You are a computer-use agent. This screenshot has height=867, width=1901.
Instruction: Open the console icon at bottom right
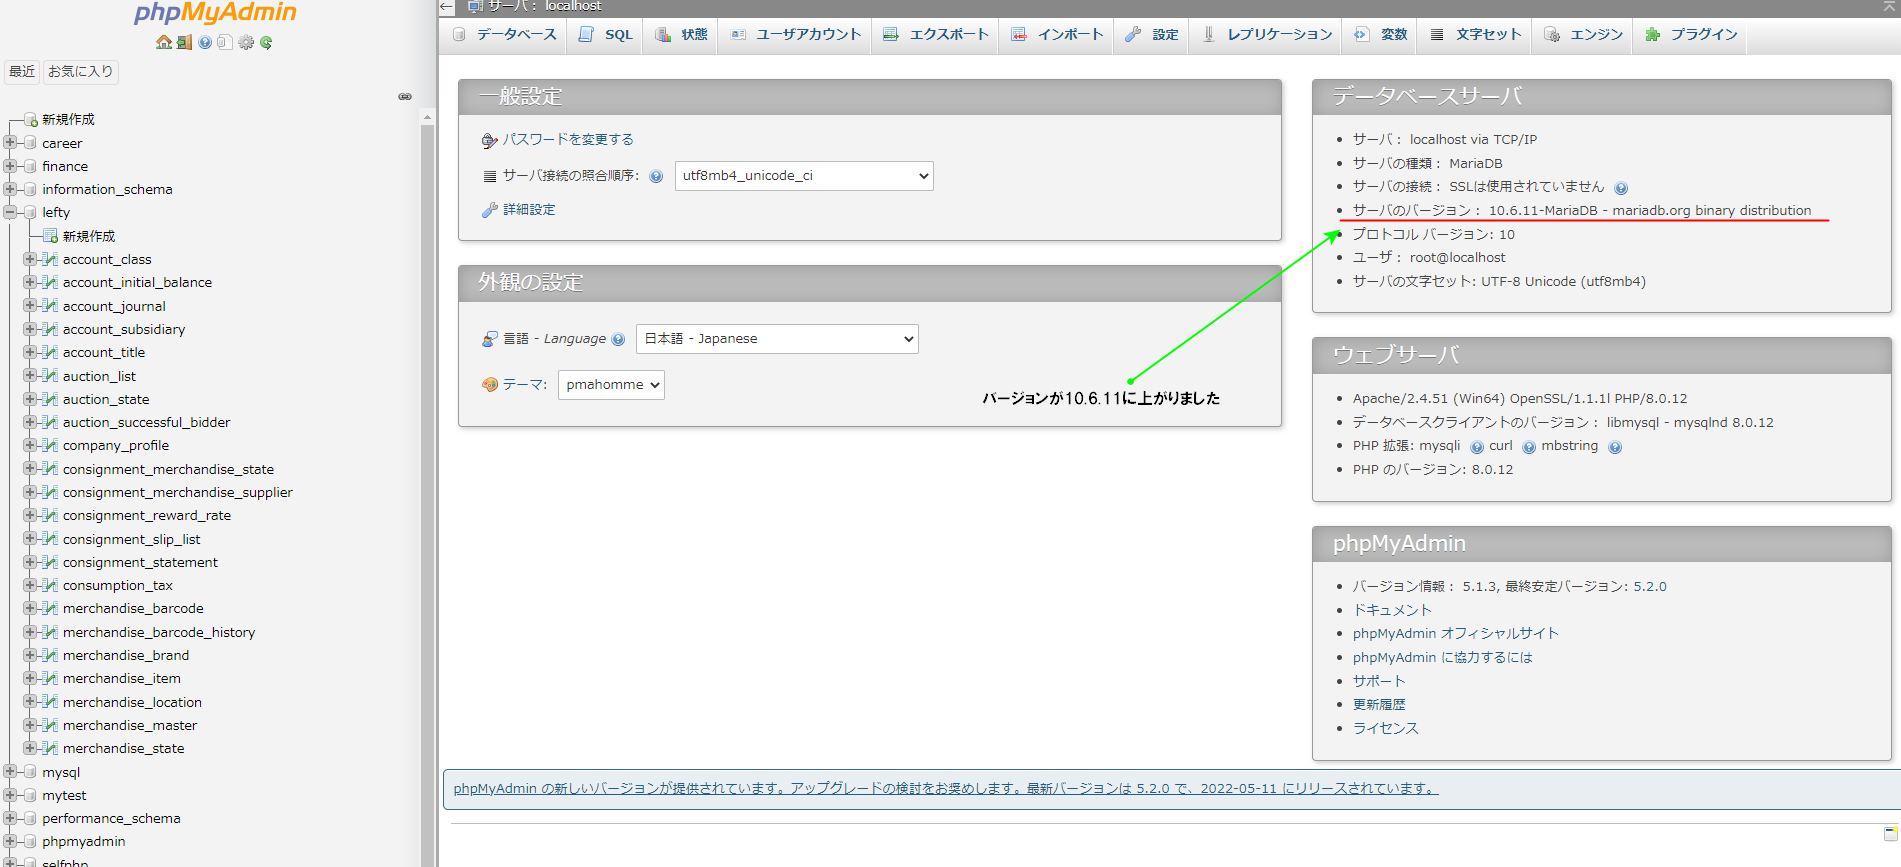point(1891,833)
